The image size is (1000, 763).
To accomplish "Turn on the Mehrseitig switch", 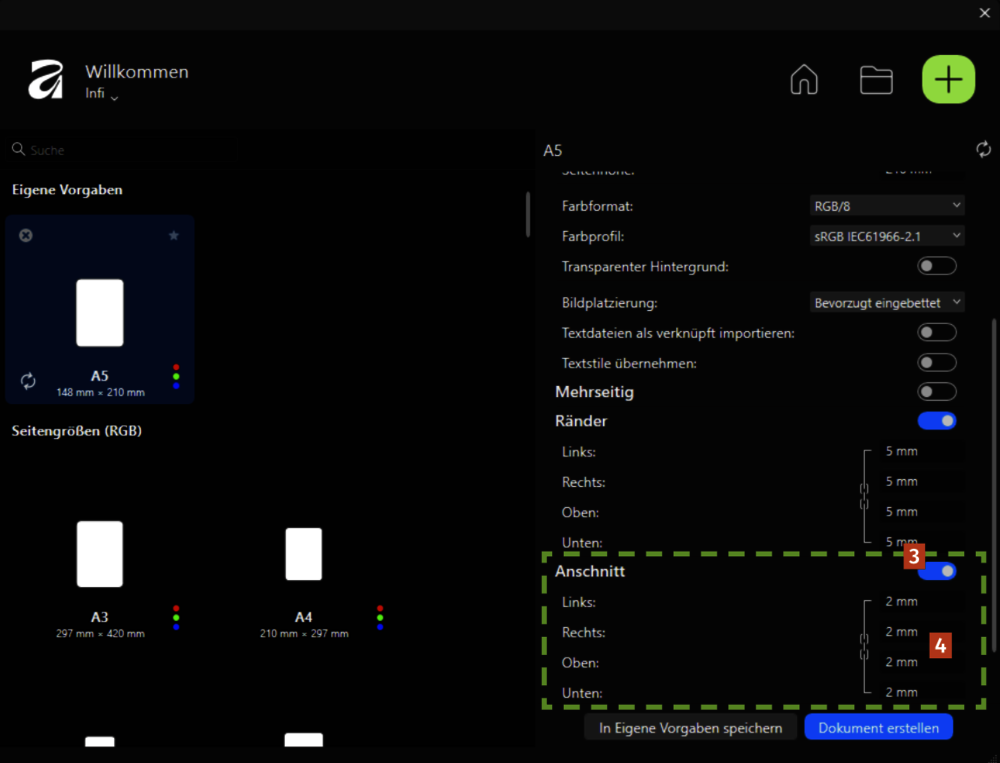I will [937, 391].
